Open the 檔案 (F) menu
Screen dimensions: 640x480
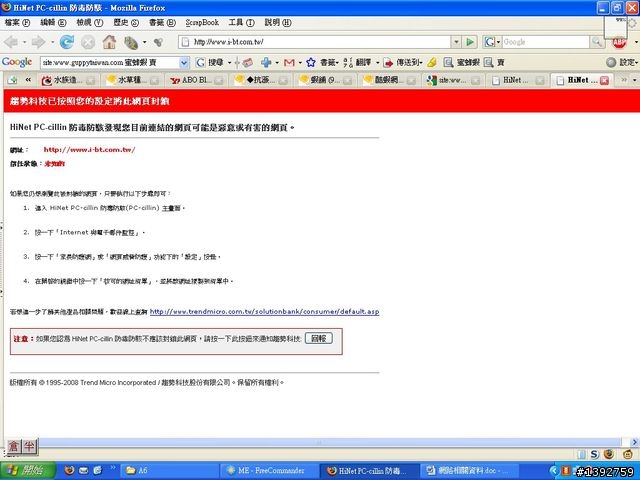pos(17,22)
